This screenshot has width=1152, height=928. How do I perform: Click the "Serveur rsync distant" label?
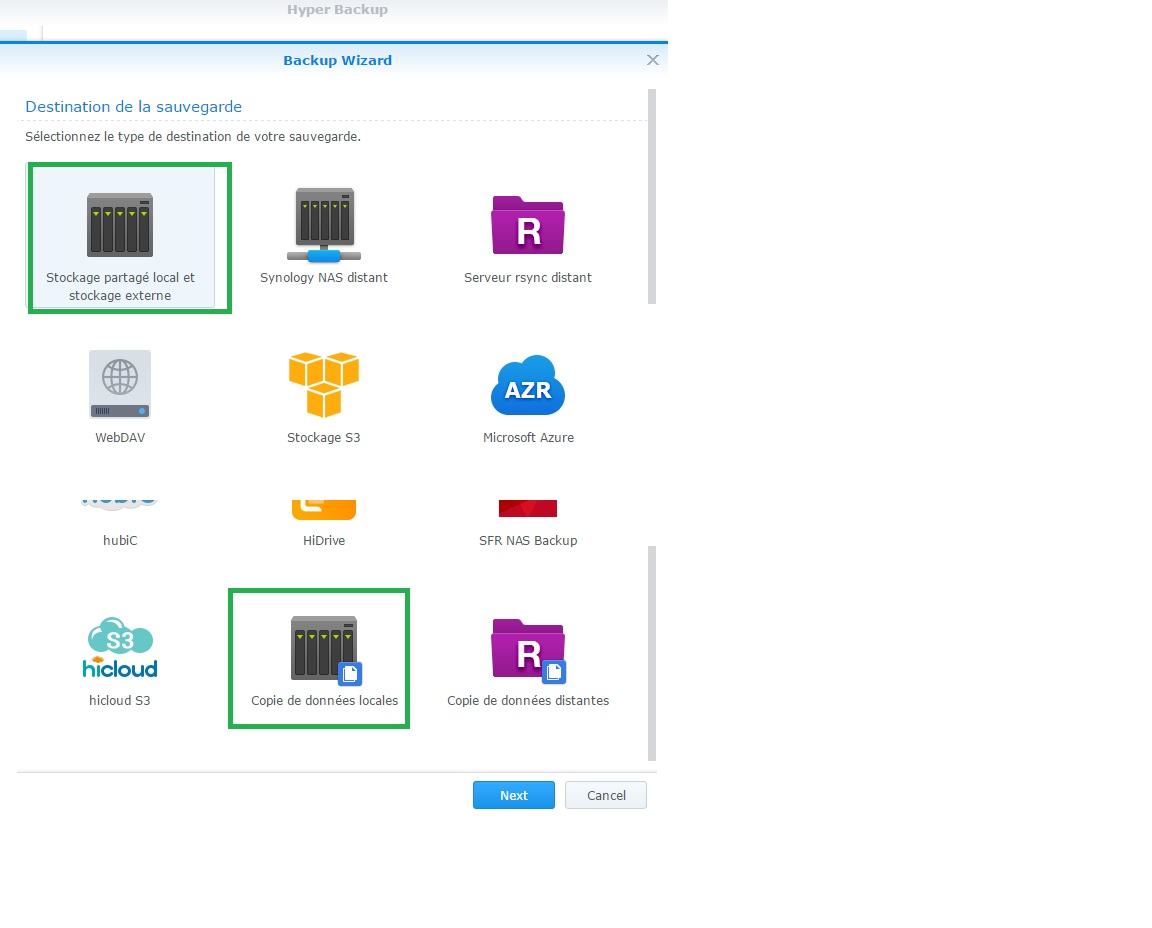tap(528, 278)
